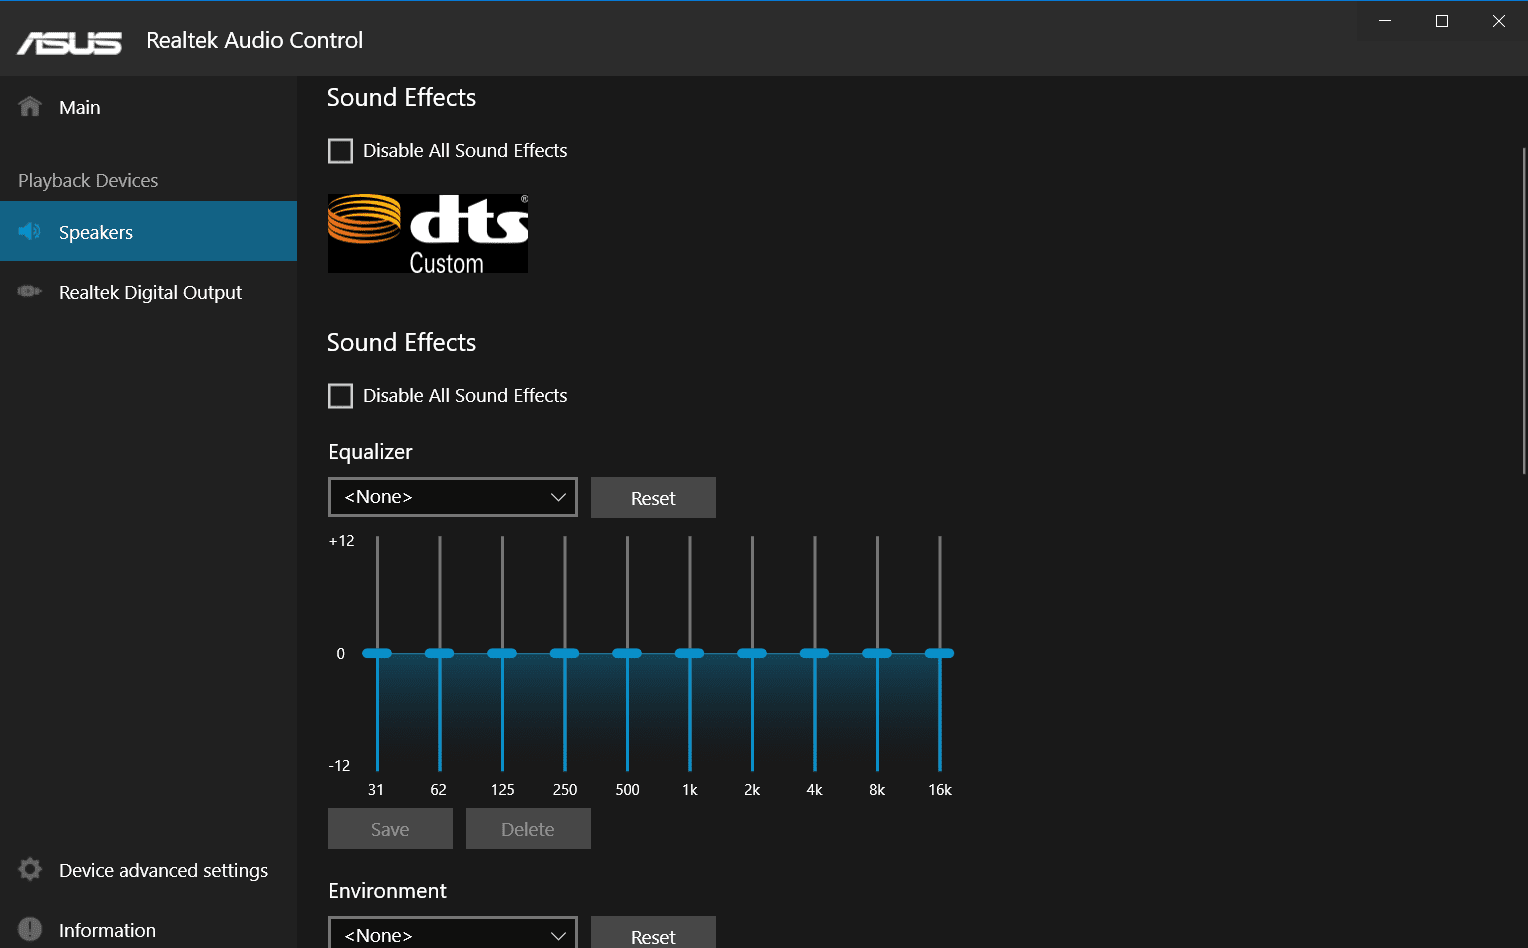The width and height of the screenshot is (1528, 948).
Task: Select Speakers playback device
Action: click(148, 231)
